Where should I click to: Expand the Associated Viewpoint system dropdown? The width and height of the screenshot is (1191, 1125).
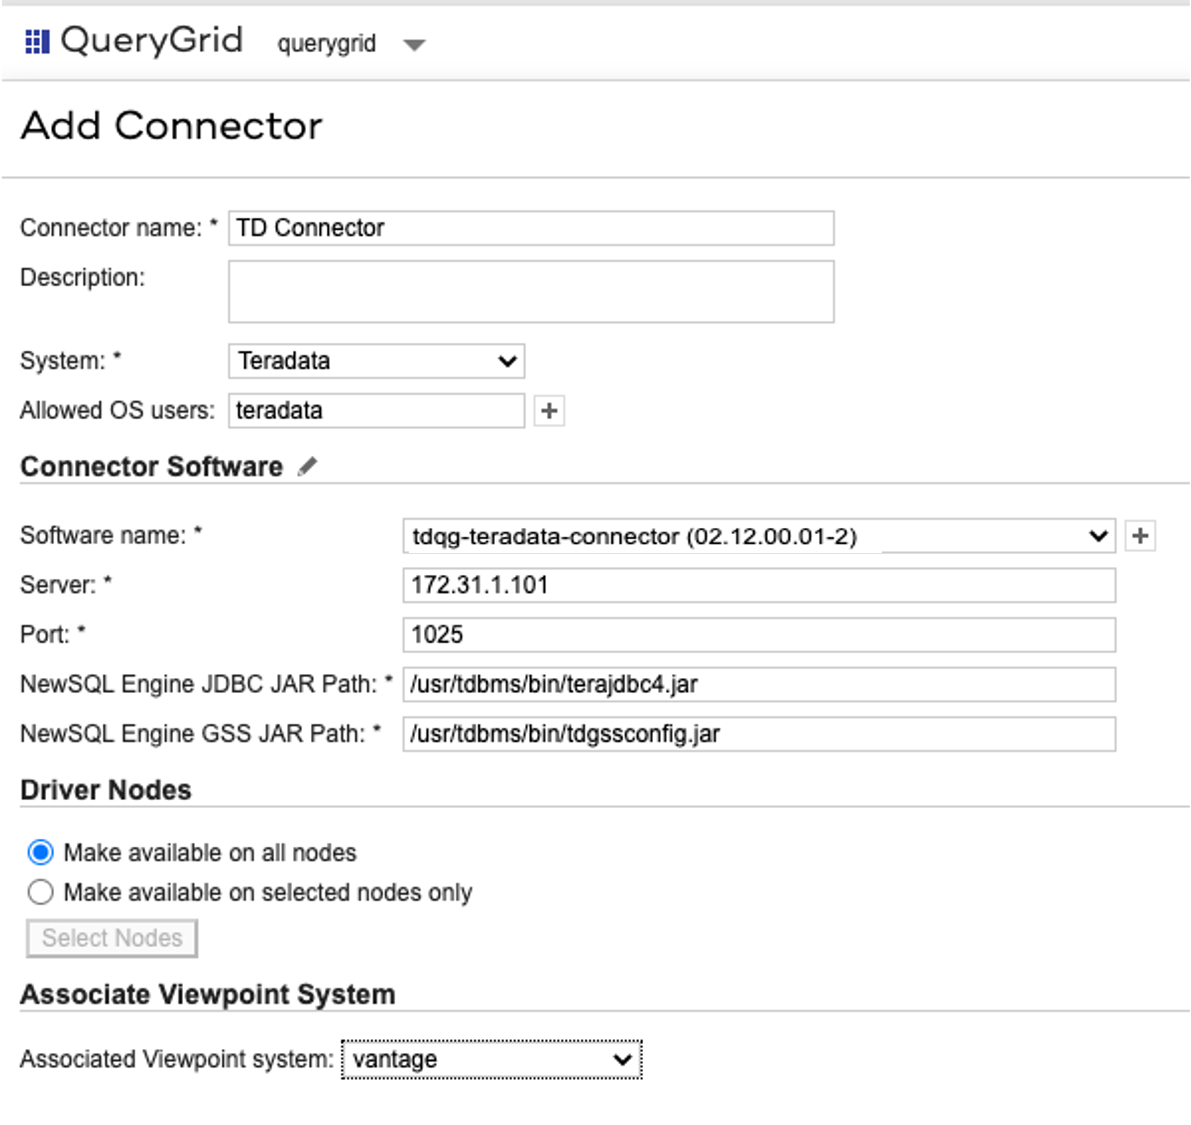click(x=491, y=1060)
